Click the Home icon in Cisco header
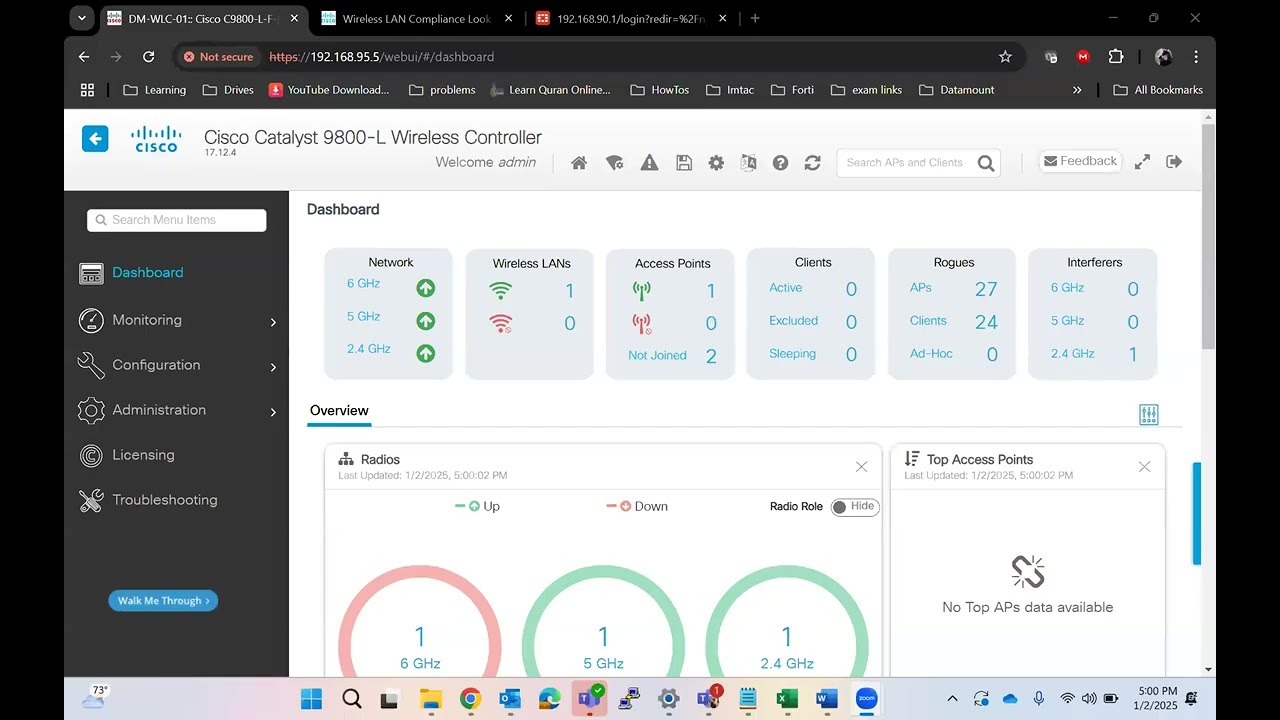 [579, 163]
